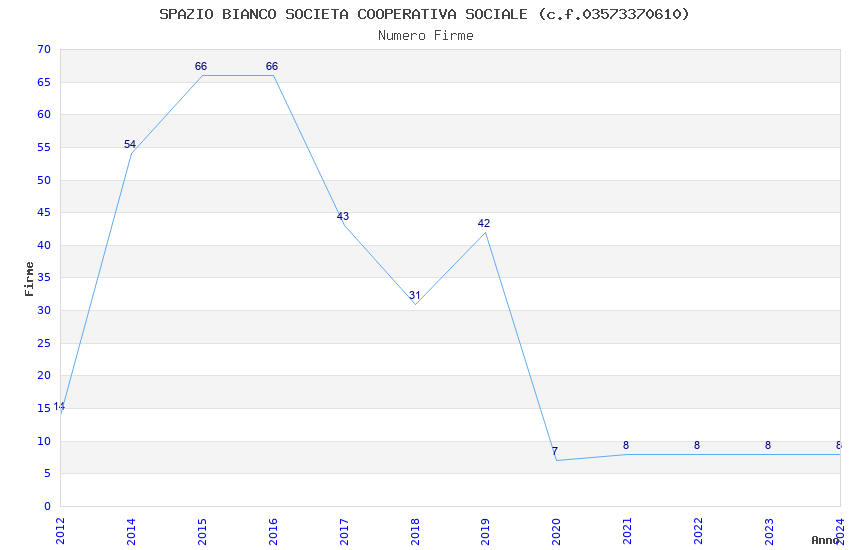Click the data label '66' above 2015
Image resolution: width=850 pixels, height=550 pixels.
pos(201,66)
